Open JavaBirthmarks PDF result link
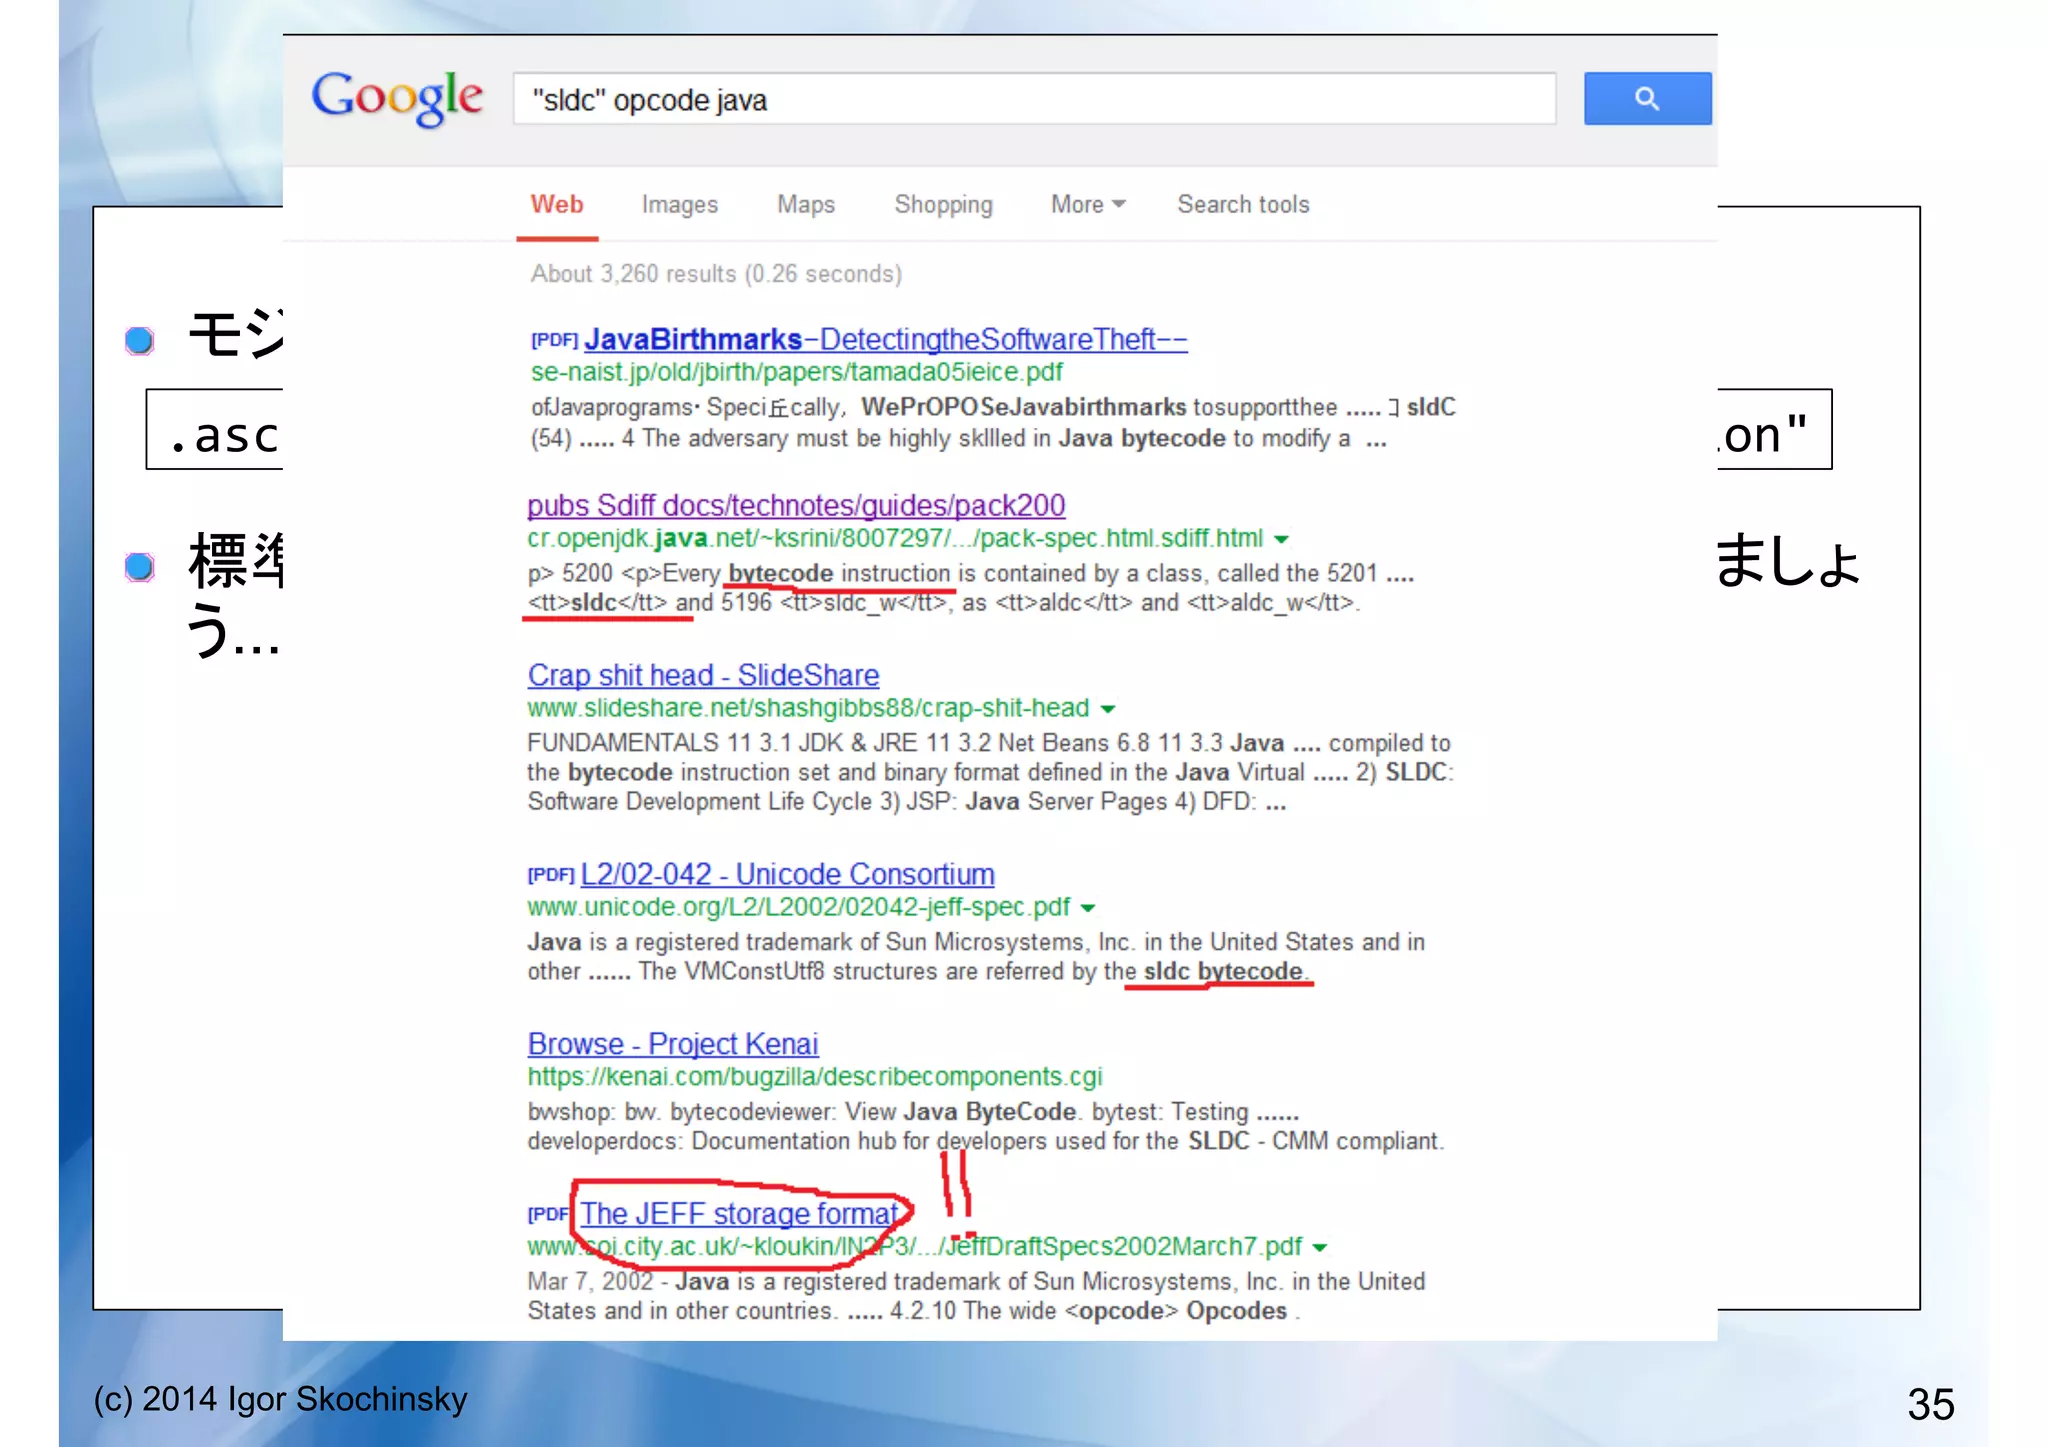This screenshot has width=2048, height=1447. tap(884, 340)
